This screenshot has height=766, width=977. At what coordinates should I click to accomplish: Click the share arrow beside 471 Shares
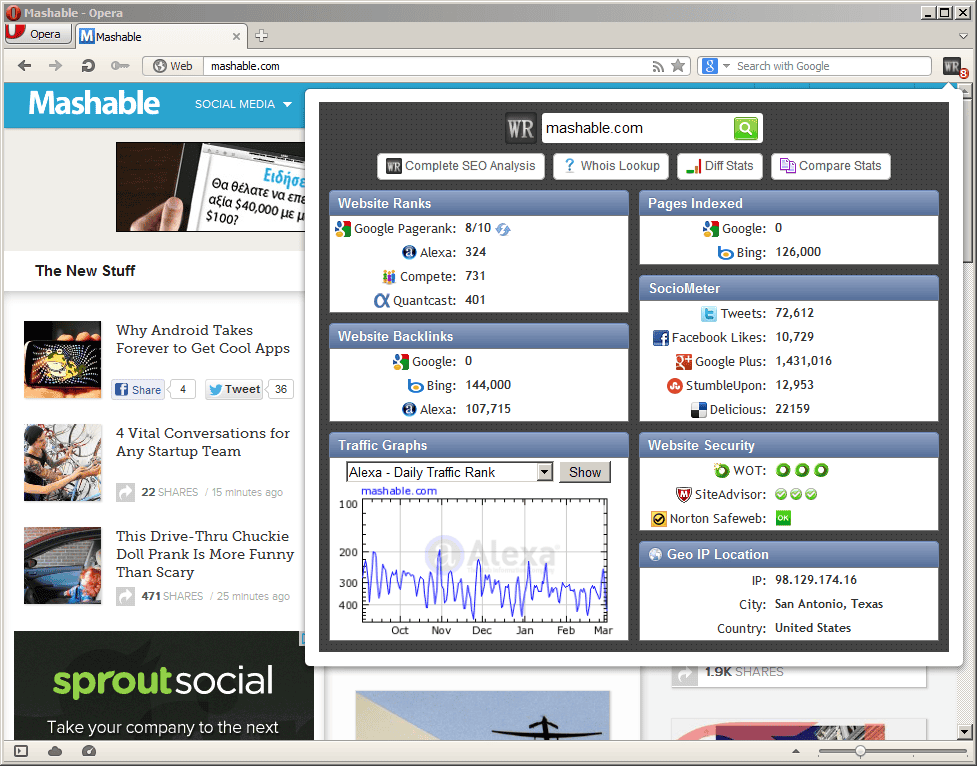tap(125, 596)
